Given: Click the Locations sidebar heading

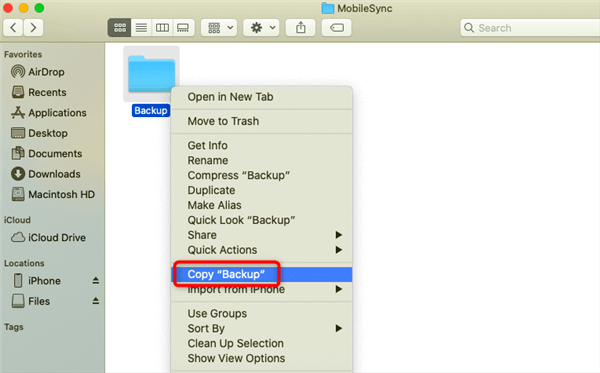Looking at the screenshot, I should pyautogui.click(x=24, y=263).
